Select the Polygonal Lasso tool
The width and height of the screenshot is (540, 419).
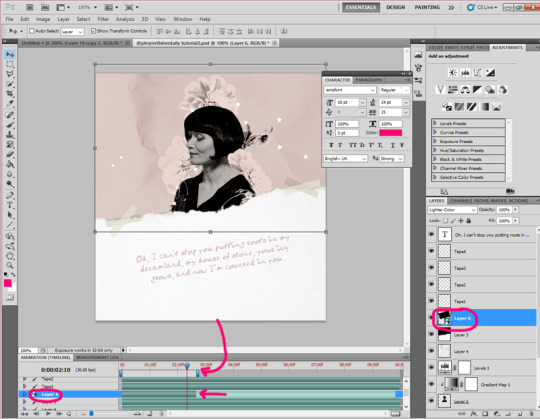10,74
